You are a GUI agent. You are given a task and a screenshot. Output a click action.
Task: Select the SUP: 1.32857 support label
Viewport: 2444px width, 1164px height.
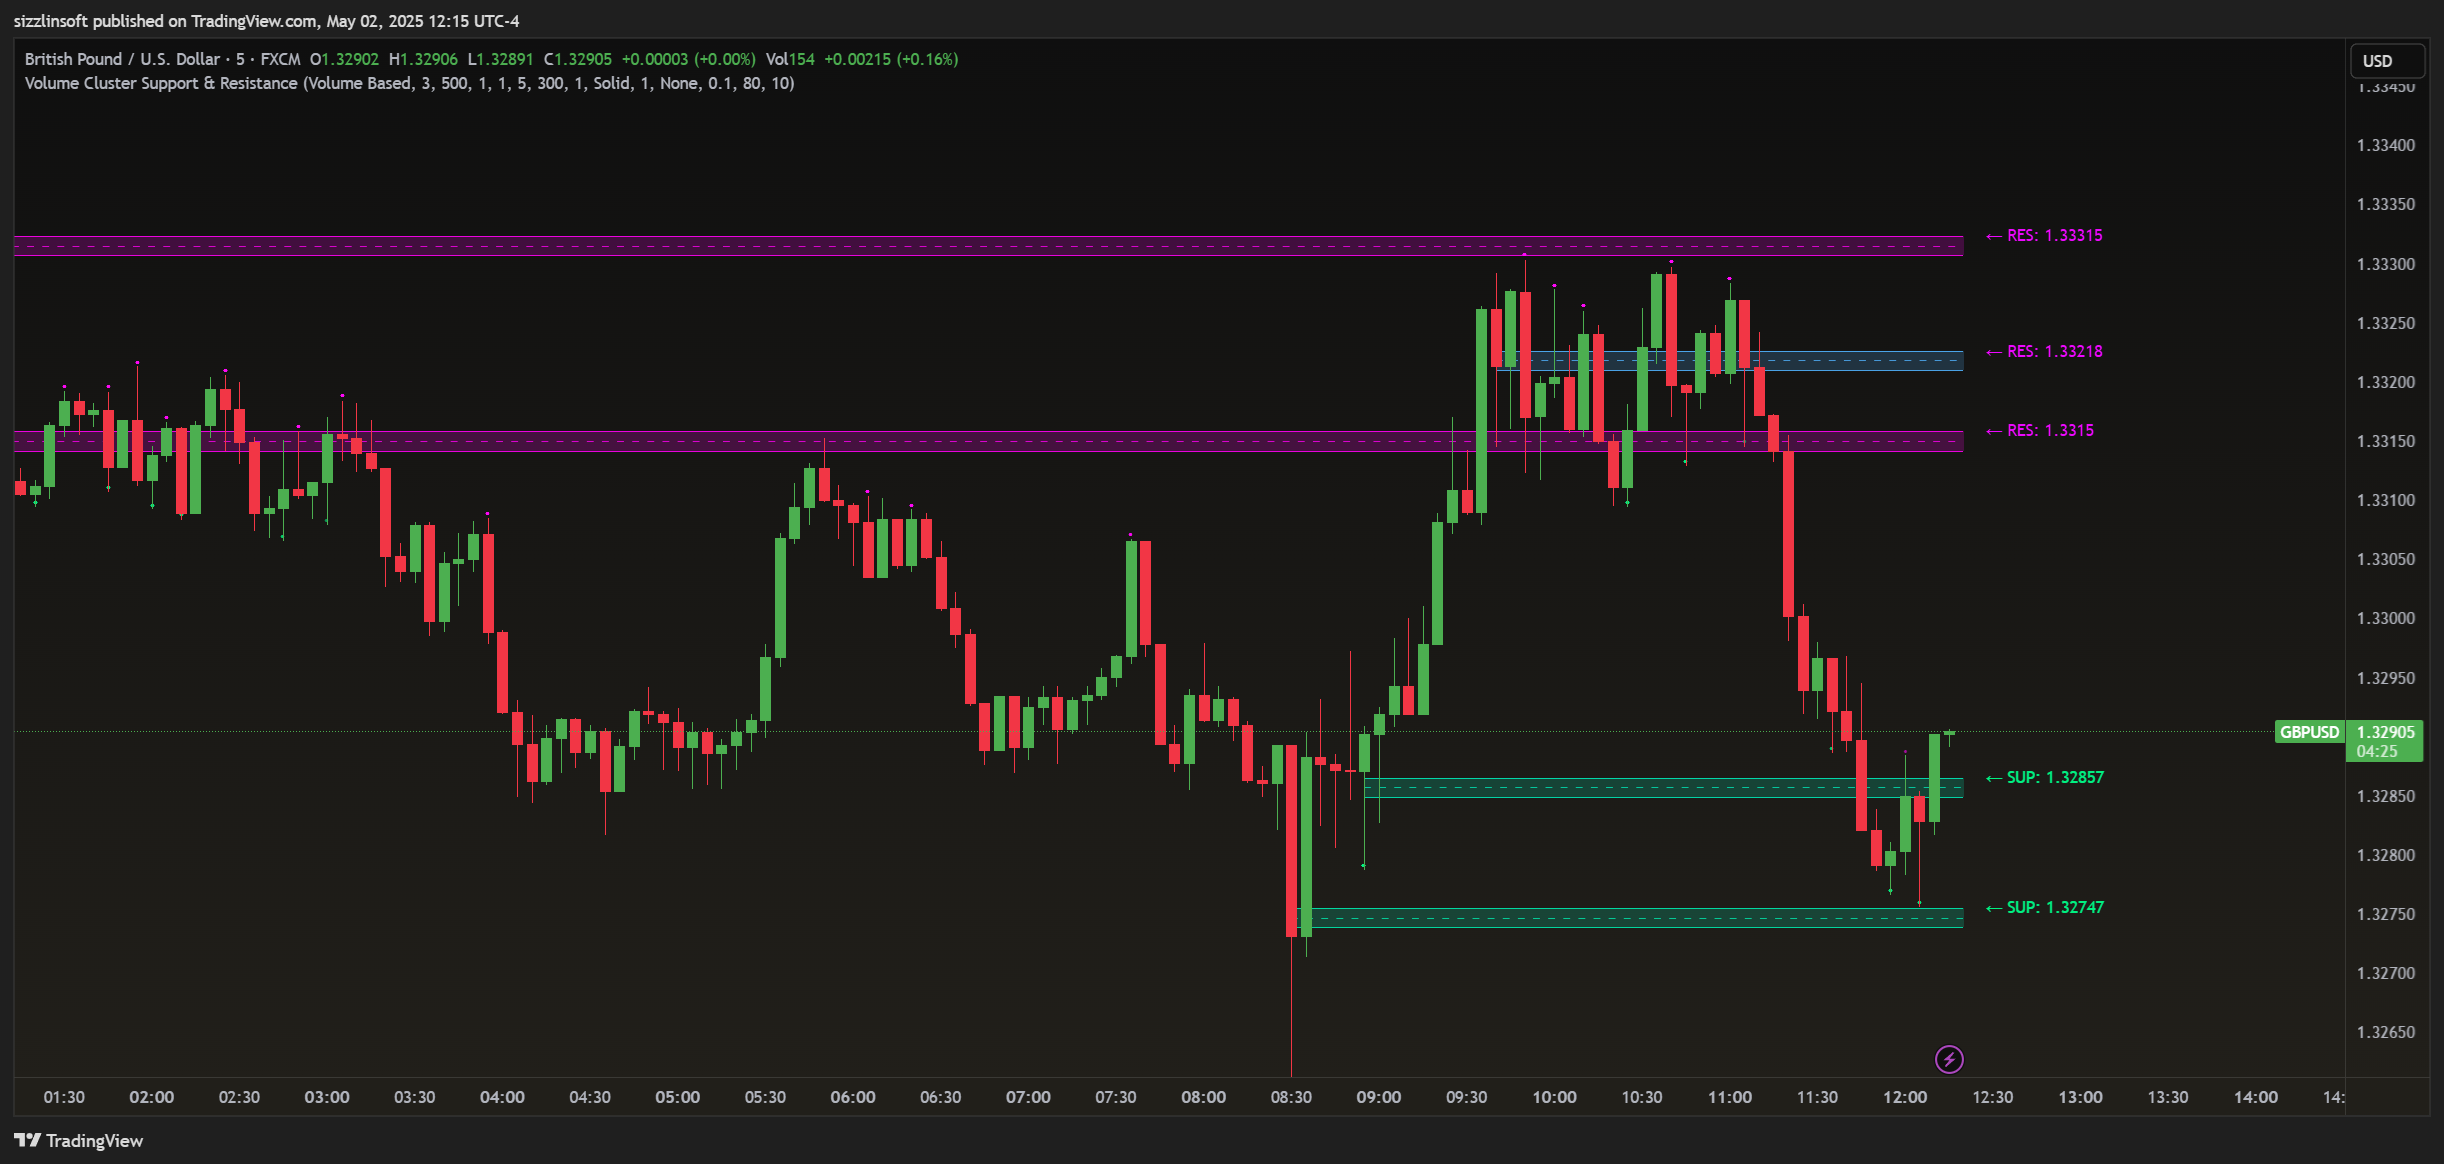tap(2045, 777)
